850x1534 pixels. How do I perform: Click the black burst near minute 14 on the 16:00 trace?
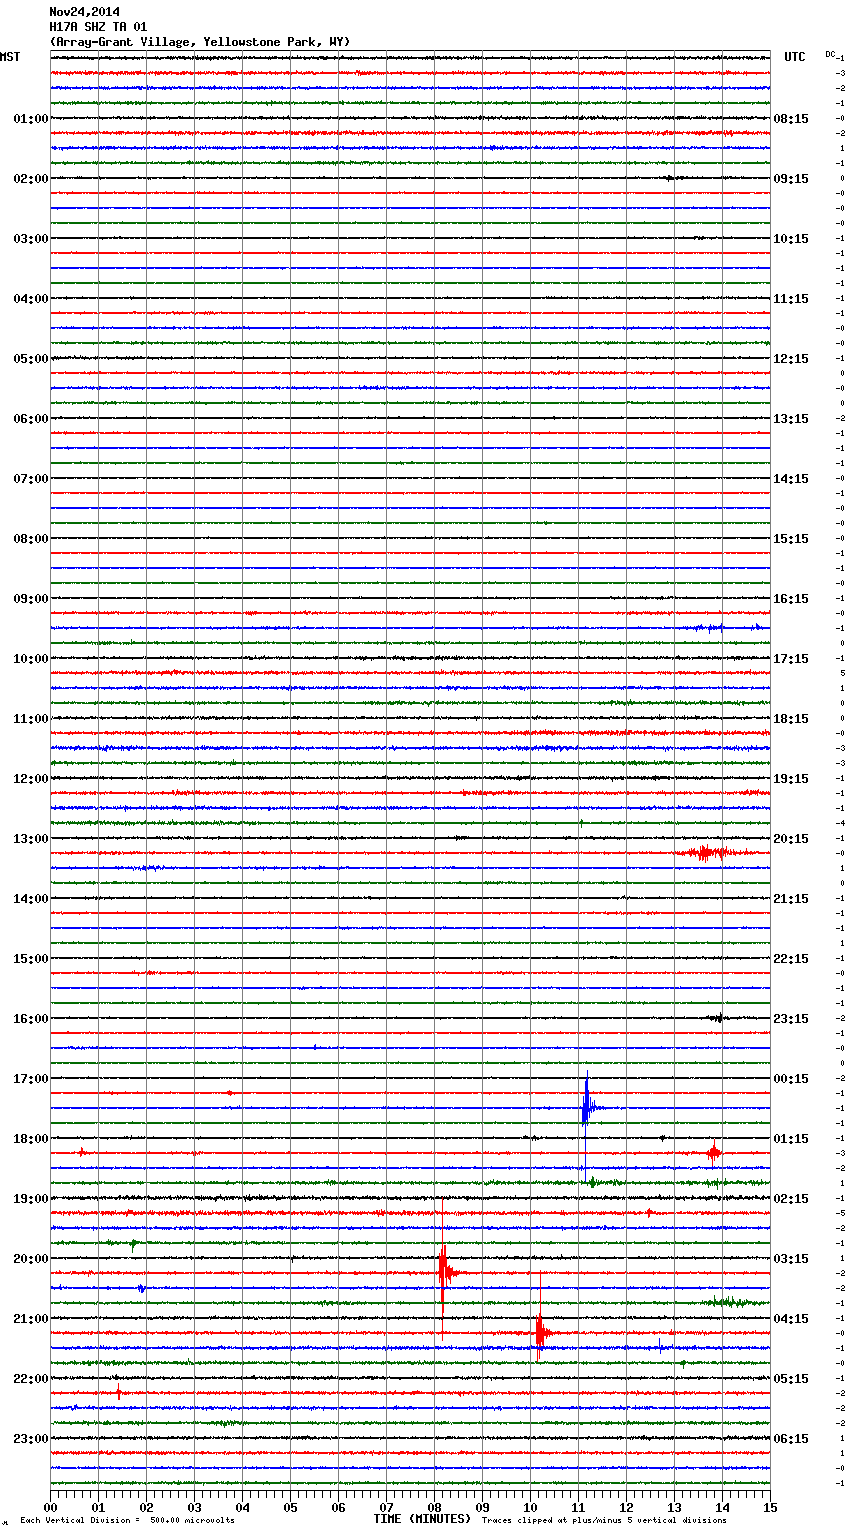pyautogui.click(x=716, y=1018)
